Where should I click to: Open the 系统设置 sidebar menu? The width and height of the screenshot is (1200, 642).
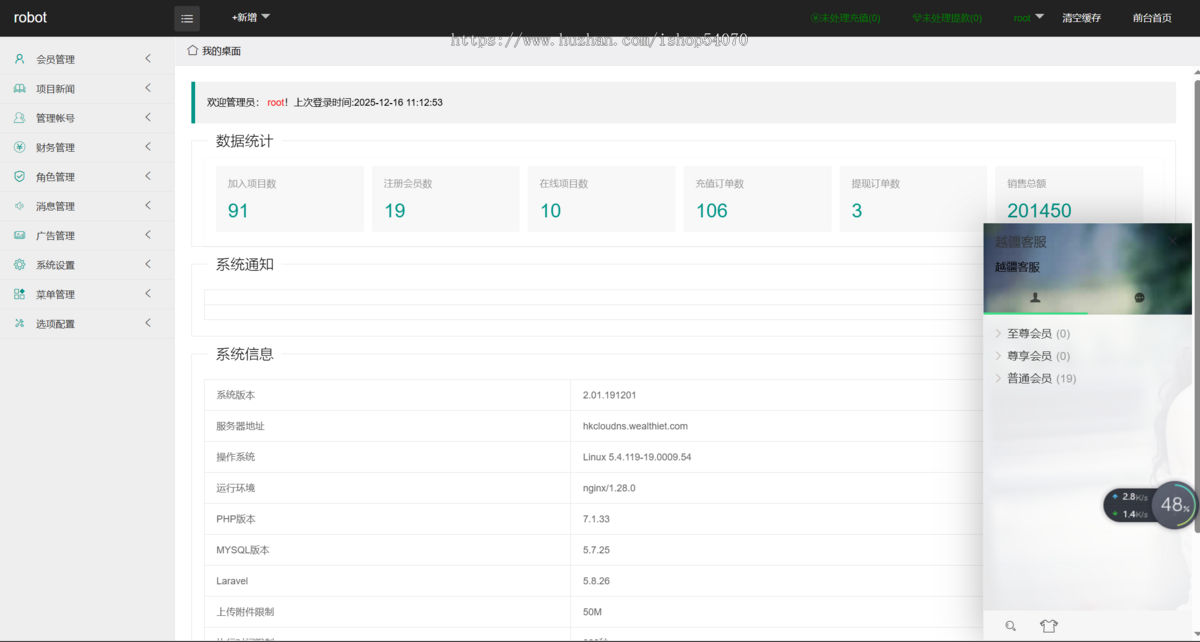click(x=87, y=265)
